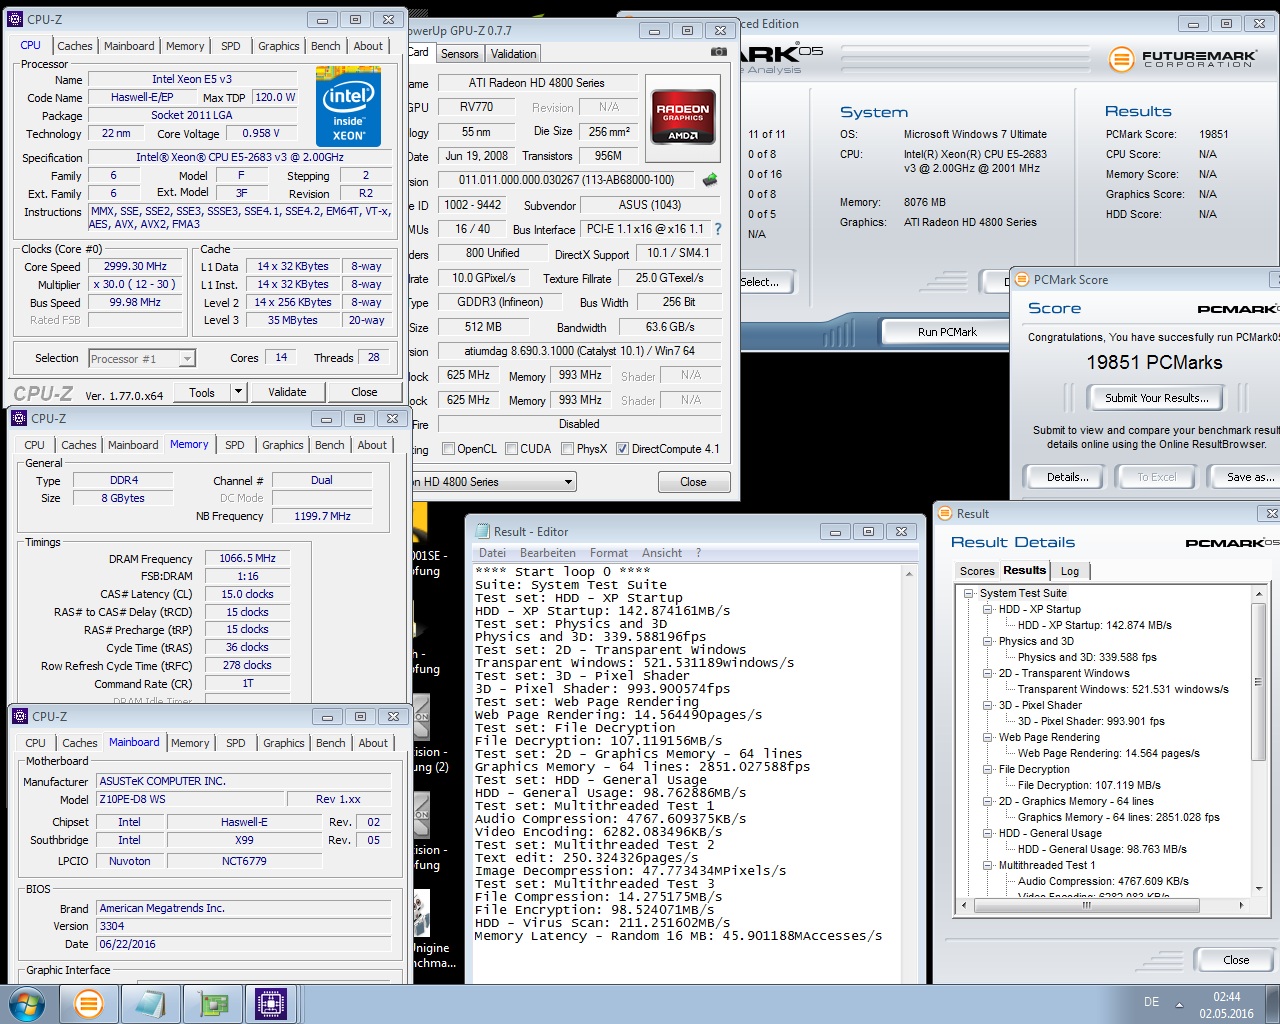Select Graphics Memory - 64 lines: 2851.028 fps row
Viewport: 1280px width, 1024px height.
[x=1118, y=817]
